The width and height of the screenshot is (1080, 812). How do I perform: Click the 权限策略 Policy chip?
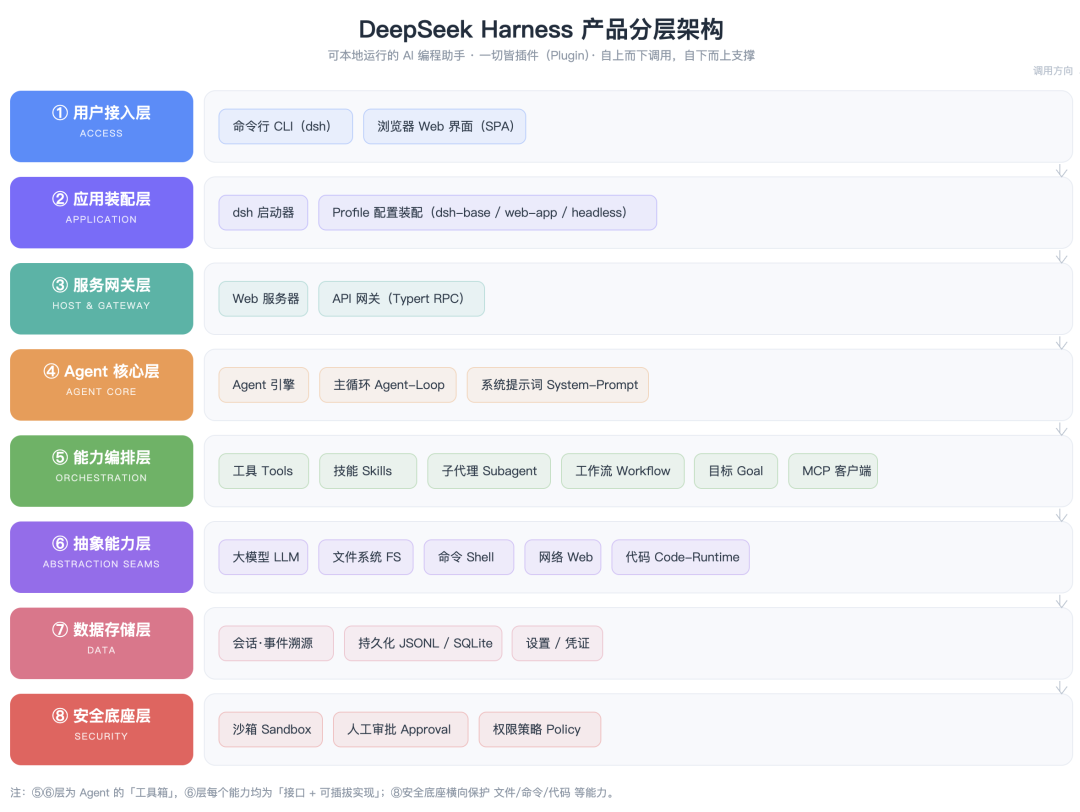(540, 729)
